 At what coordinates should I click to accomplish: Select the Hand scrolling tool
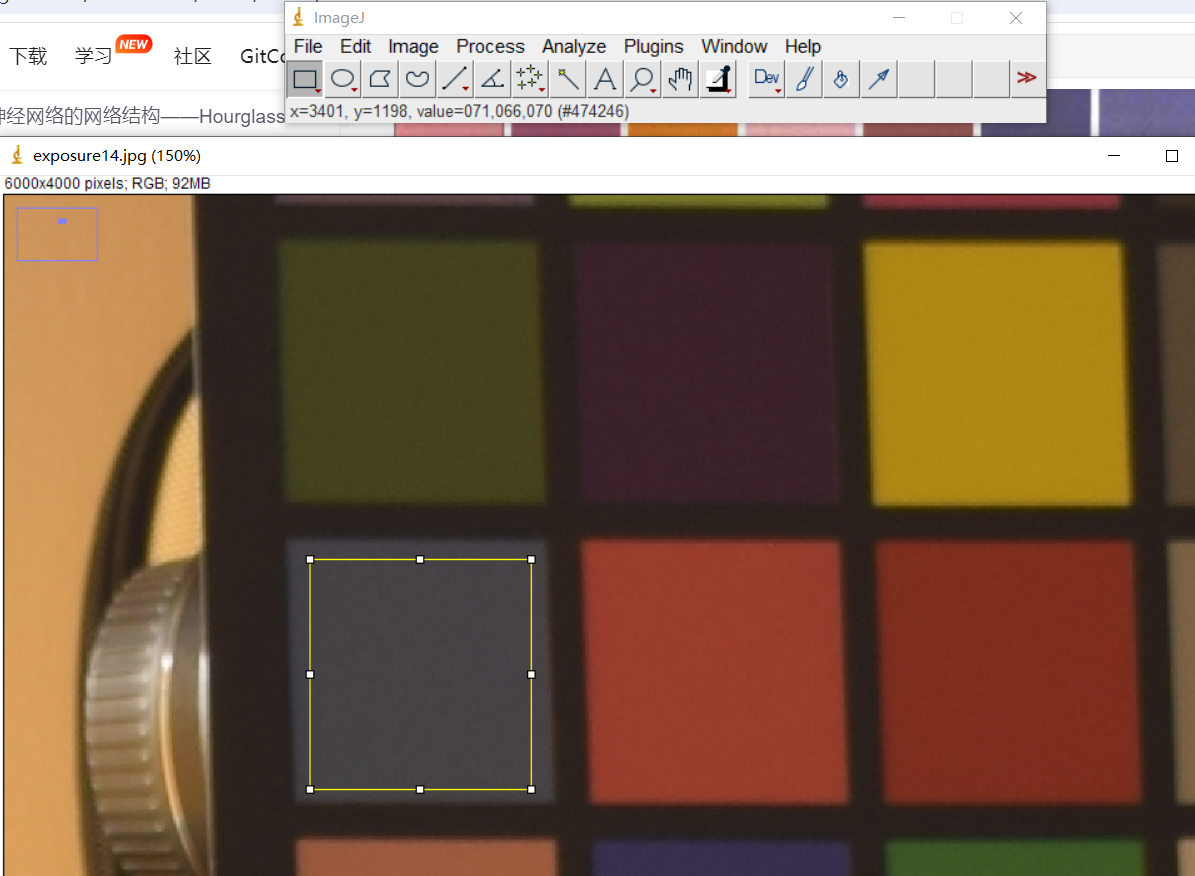coord(680,79)
